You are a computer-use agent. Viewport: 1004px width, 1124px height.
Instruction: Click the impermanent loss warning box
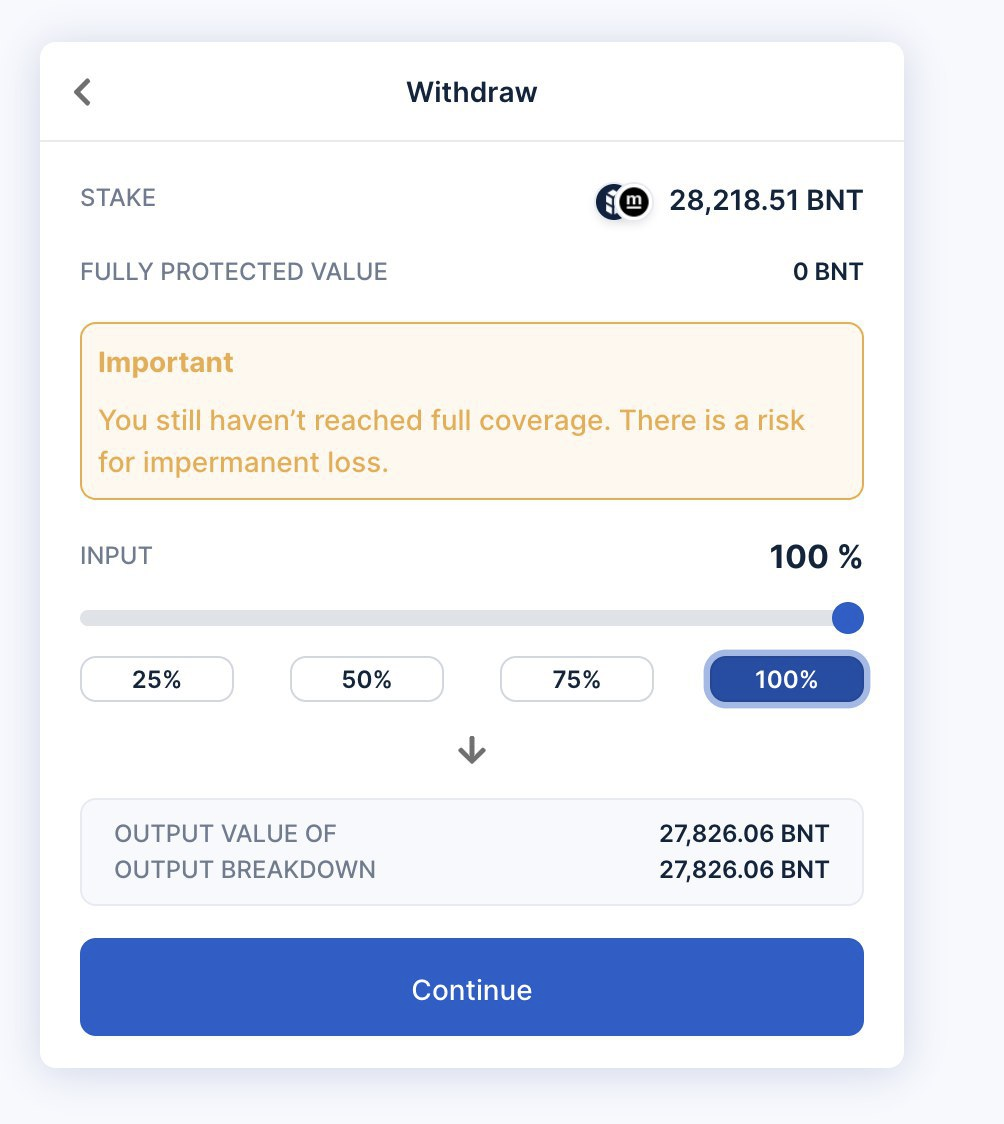tap(471, 410)
